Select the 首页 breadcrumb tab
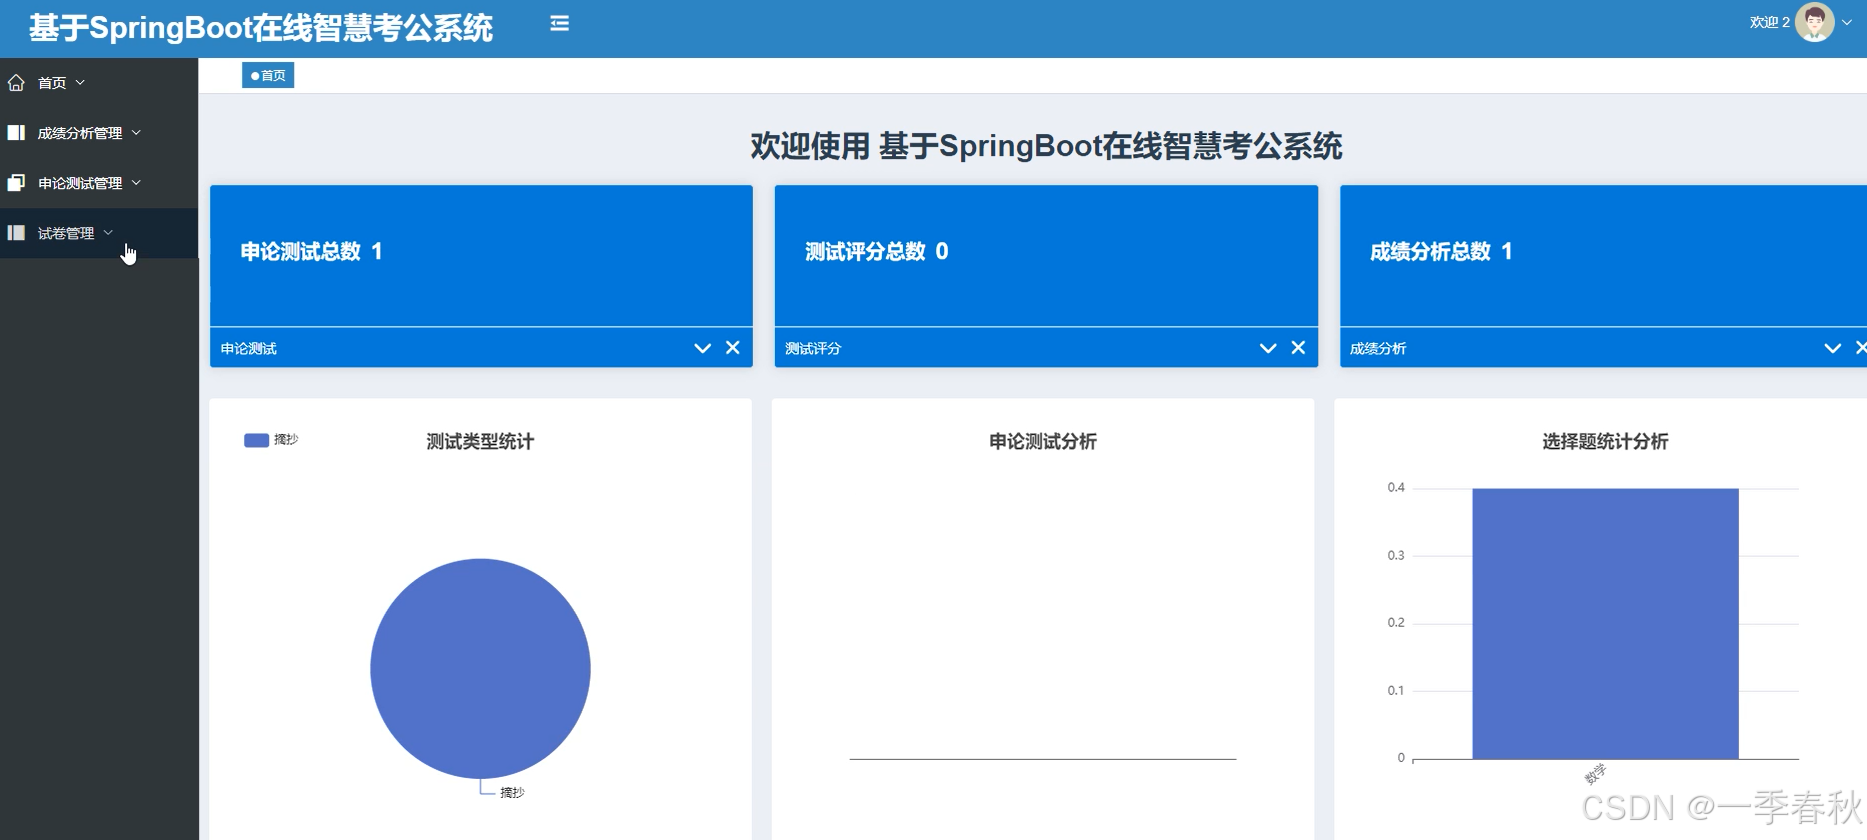Image resolution: width=1867 pixels, height=840 pixels. click(x=268, y=75)
